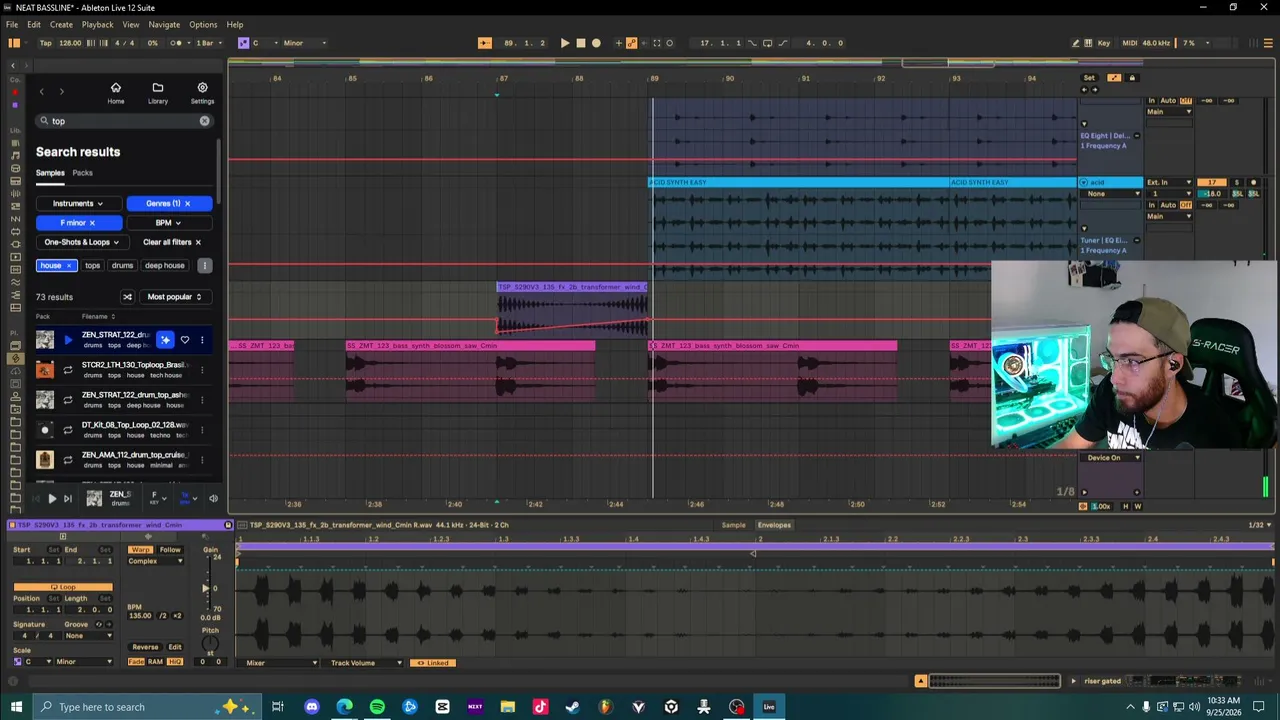Open the Most popular sort dropdown
1280x720 pixels.
175,297
